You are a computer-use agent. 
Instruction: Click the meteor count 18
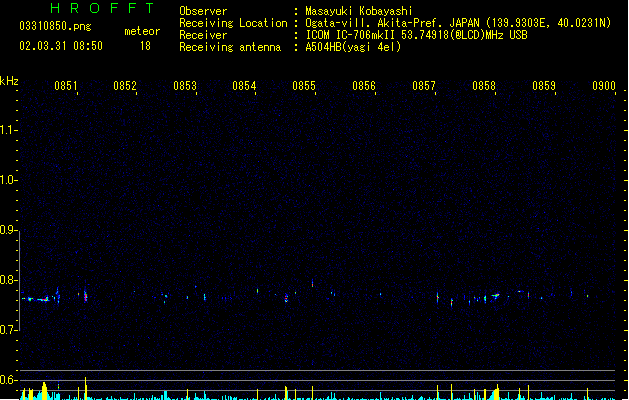click(x=145, y=46)
